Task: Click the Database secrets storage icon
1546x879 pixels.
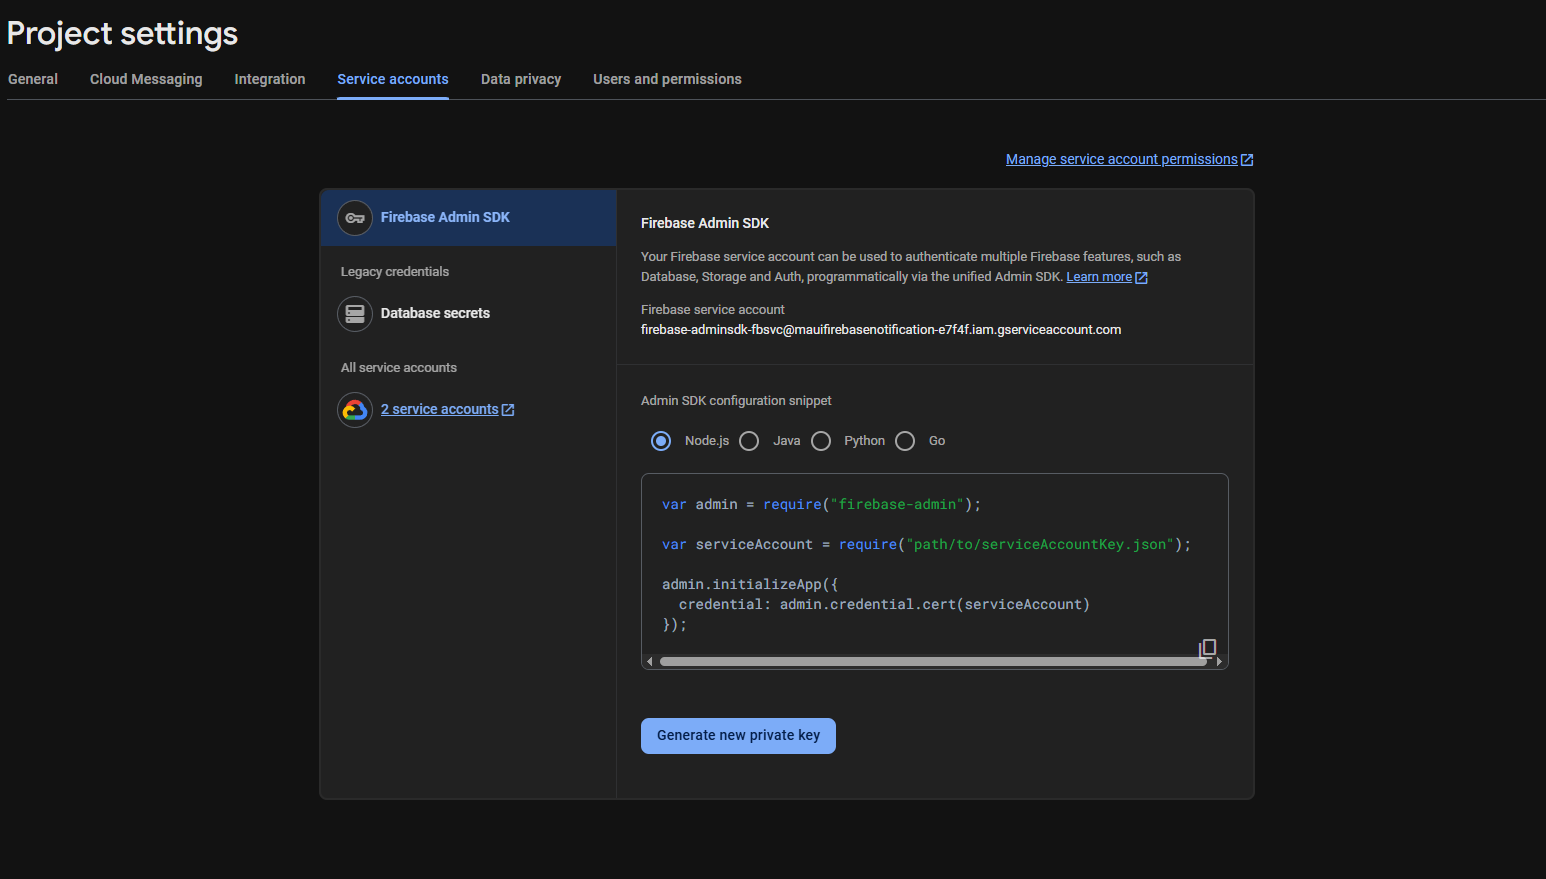Action: [355, 314]
